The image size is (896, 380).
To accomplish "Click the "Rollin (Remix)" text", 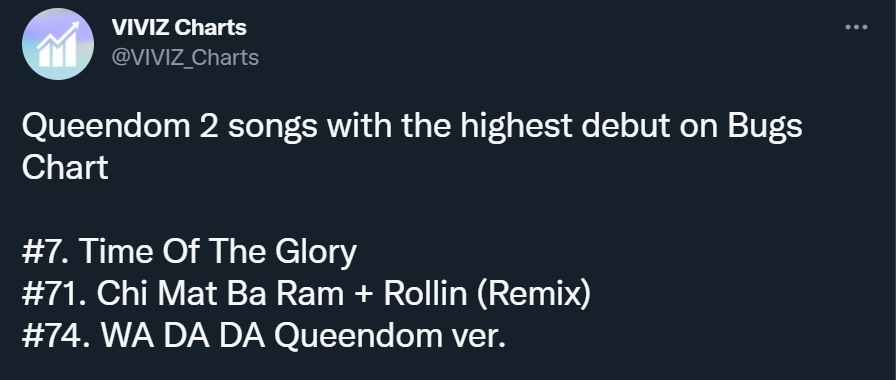I will coord(487,294).
